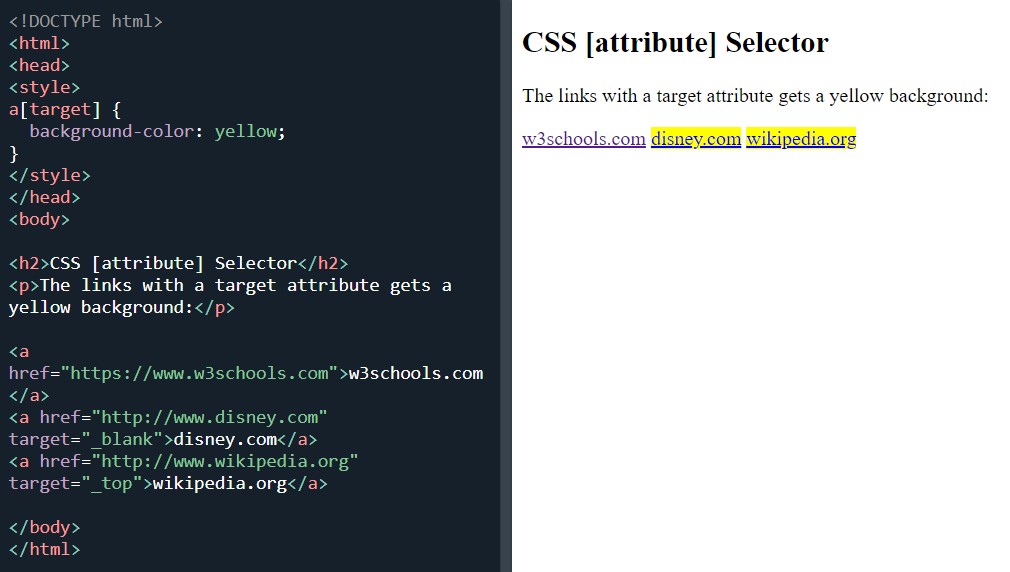Click the '<a href="http://www.disney.com"' code line

168,417
